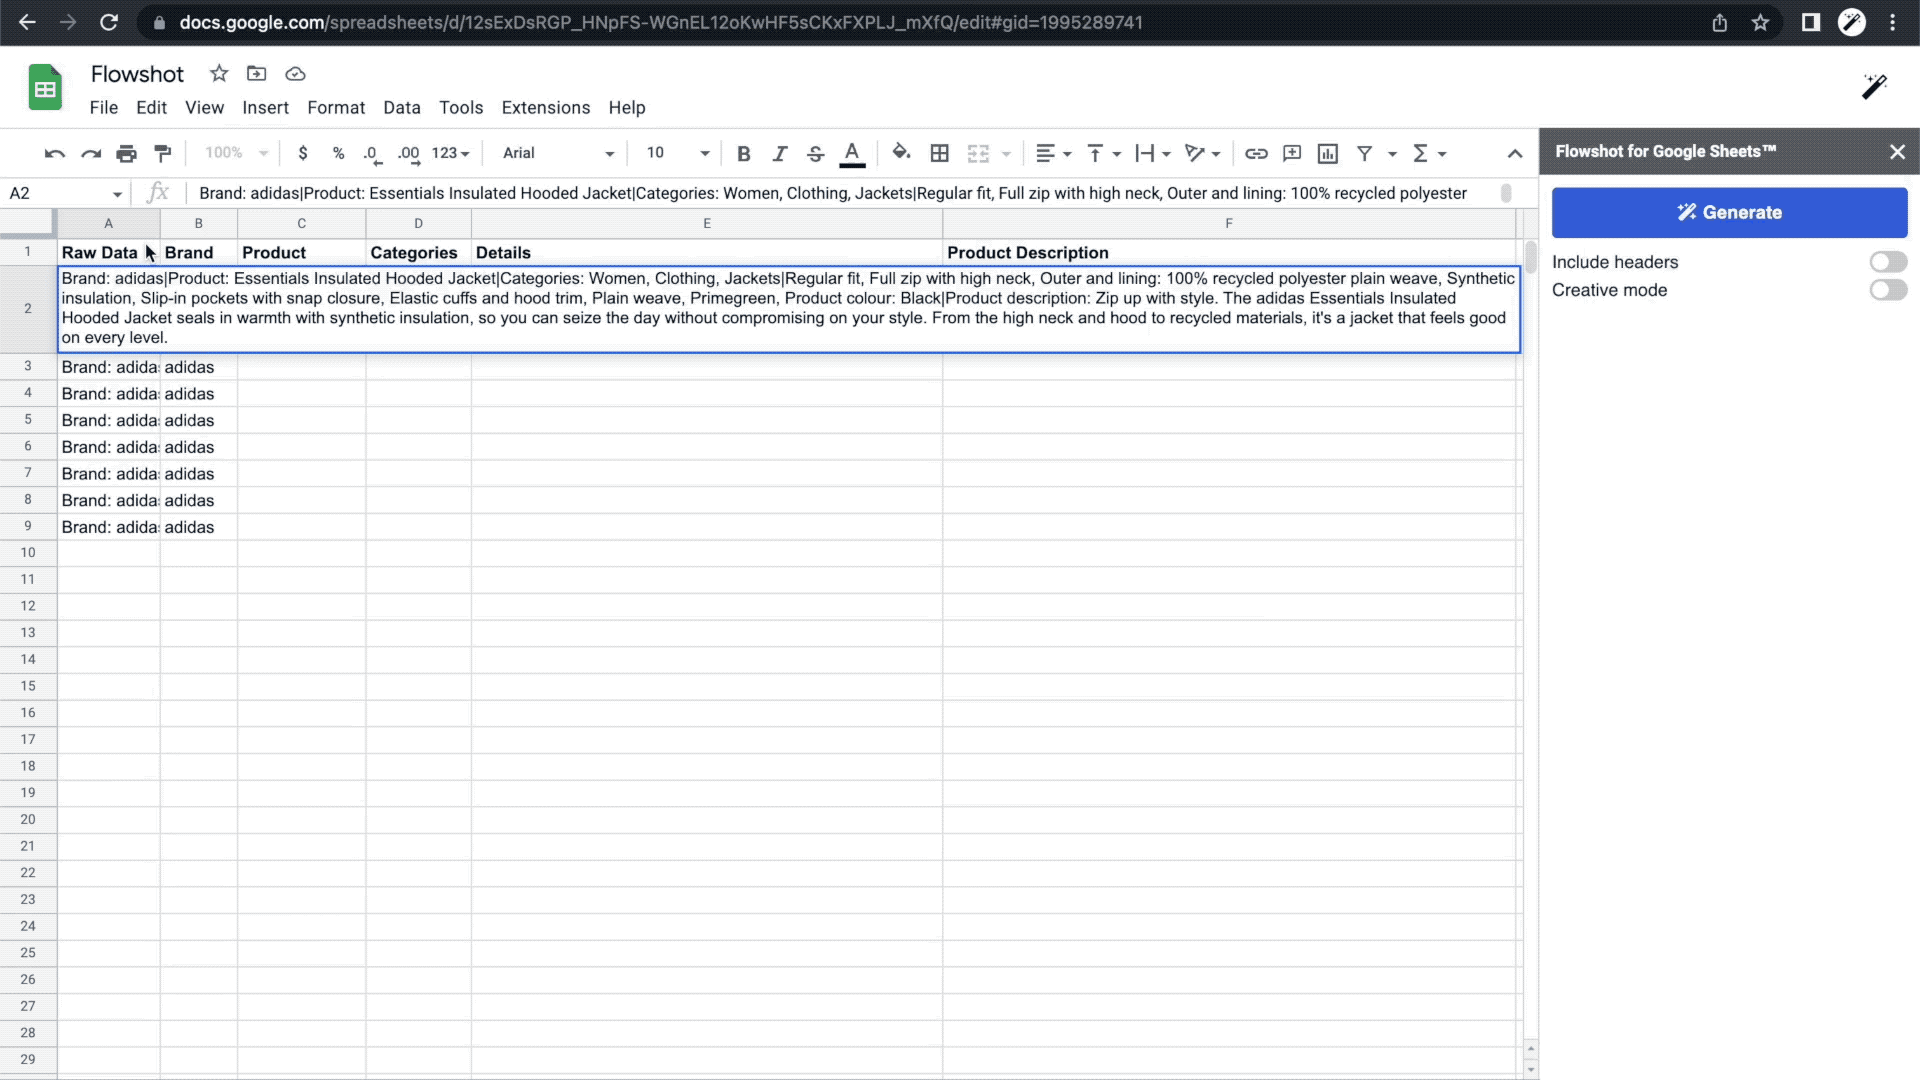Enable the Include headers toggle

pos(1888,262)
